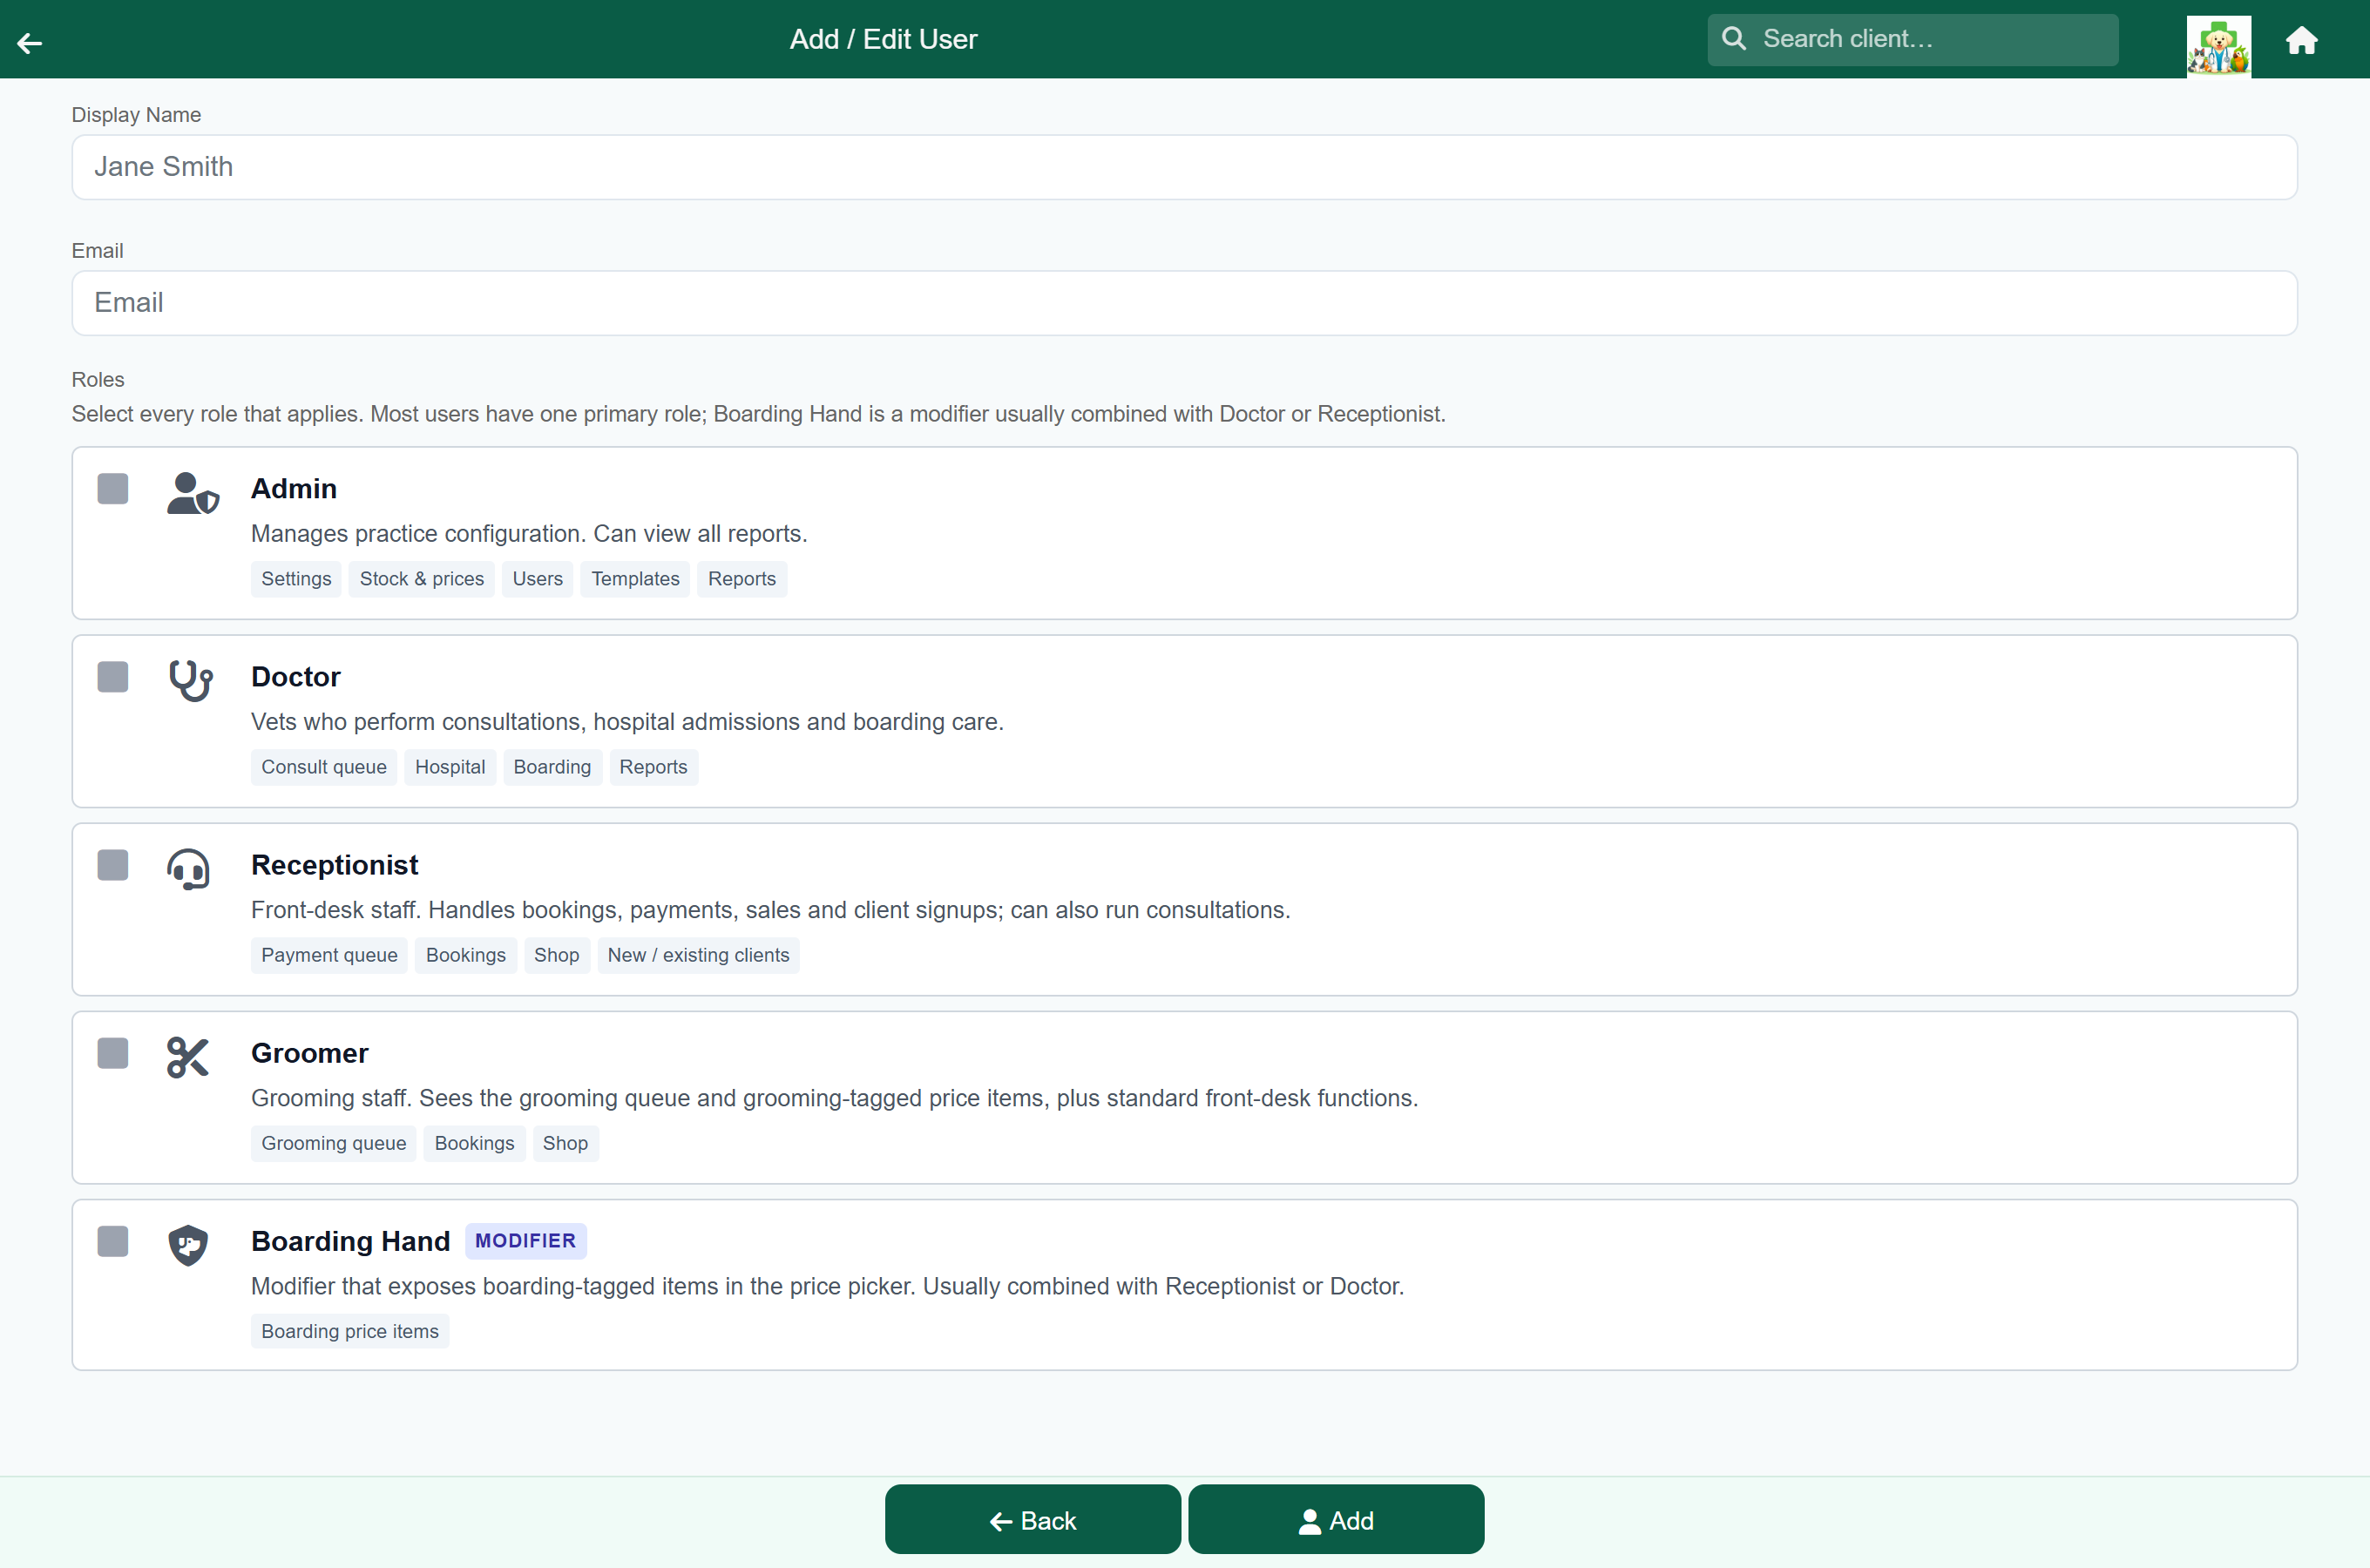The width and height of the screenshot is (2370, 1568).
Task: Open the clinic logo avatar
Action: 2218,45
